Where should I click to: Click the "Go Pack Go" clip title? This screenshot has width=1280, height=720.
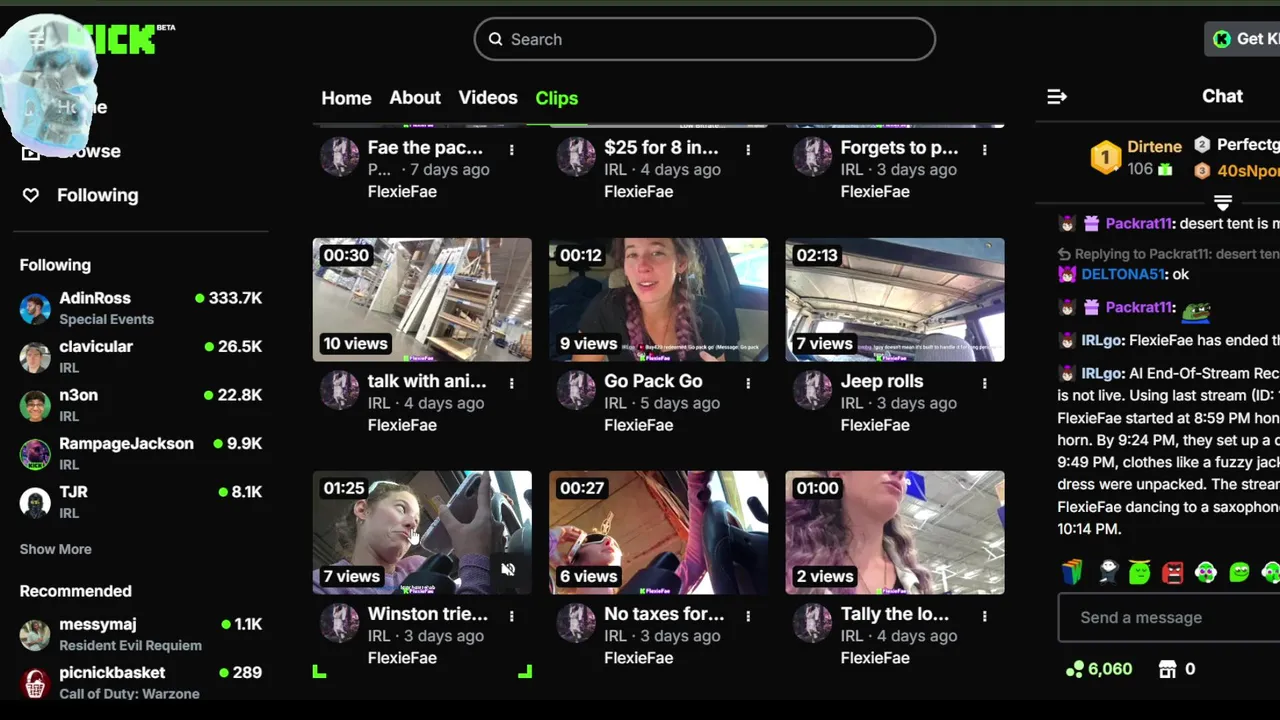coord(653,381)
